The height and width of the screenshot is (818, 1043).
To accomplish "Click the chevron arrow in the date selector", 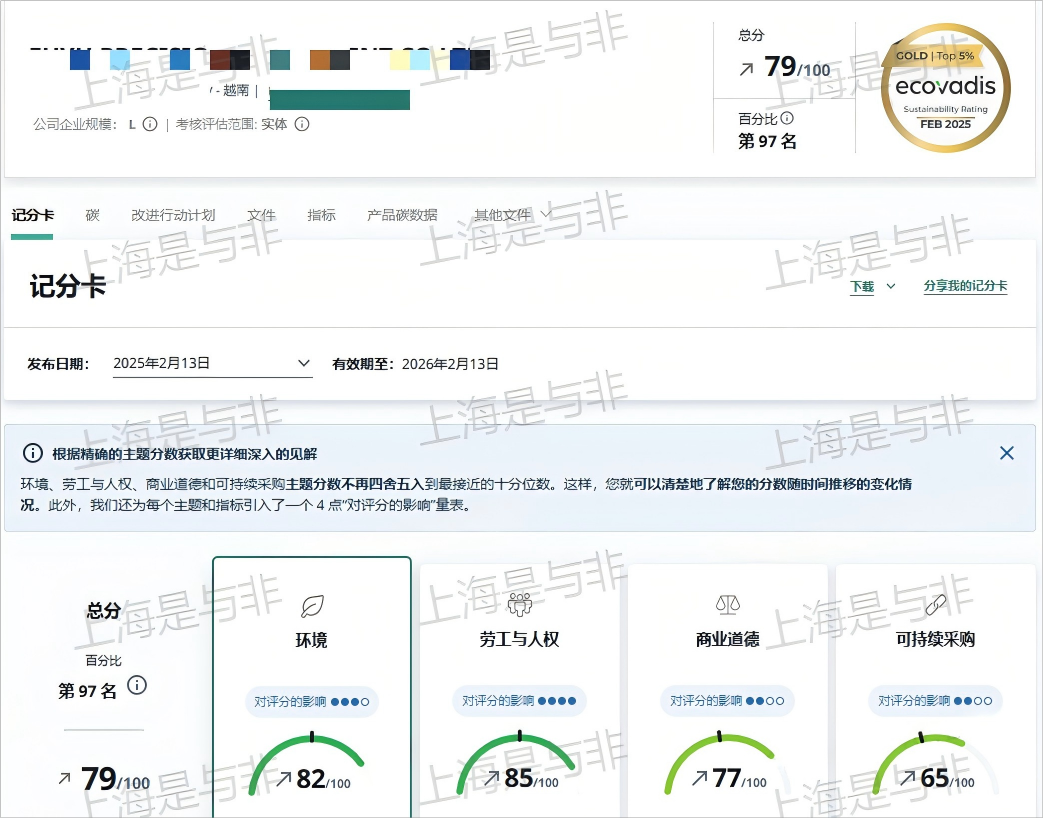I will 303,363.
